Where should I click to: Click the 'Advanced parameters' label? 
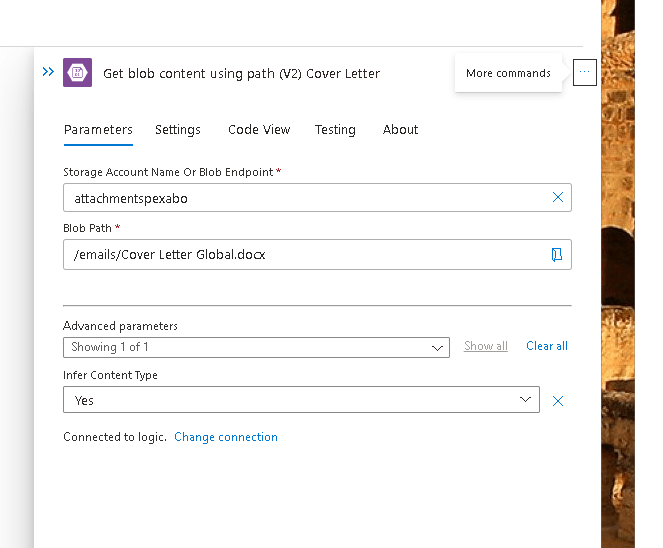(120, 326)
